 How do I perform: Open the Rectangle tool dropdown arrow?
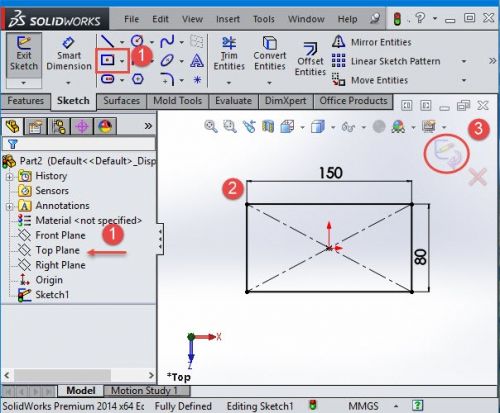pos(122,61)
